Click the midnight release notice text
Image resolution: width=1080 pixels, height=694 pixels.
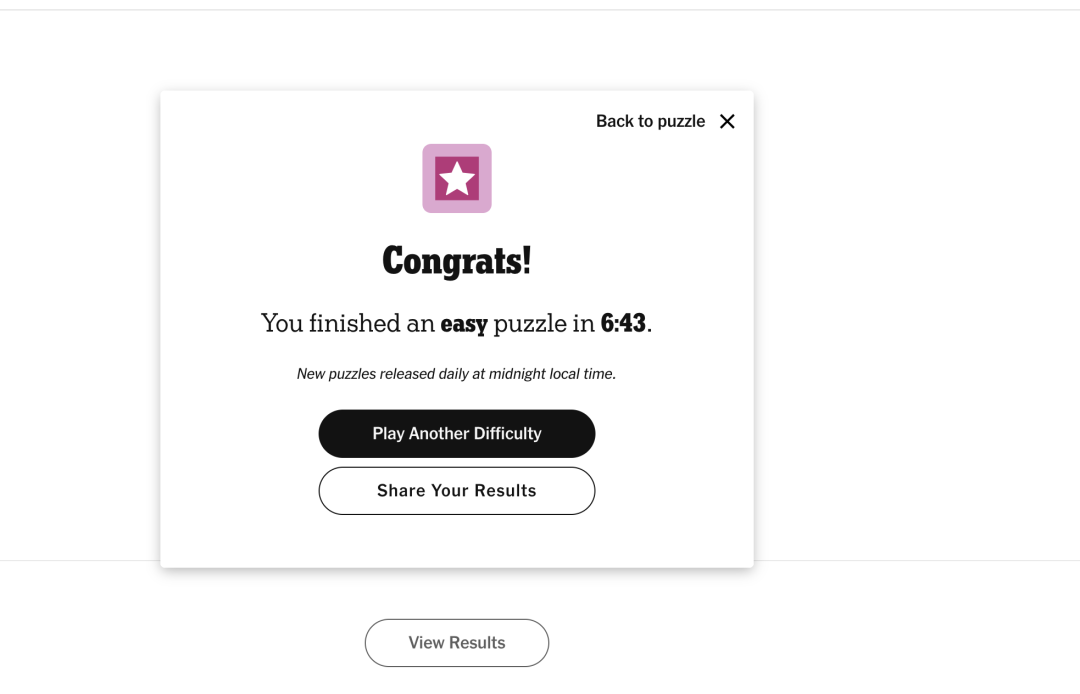coord(456,374)
